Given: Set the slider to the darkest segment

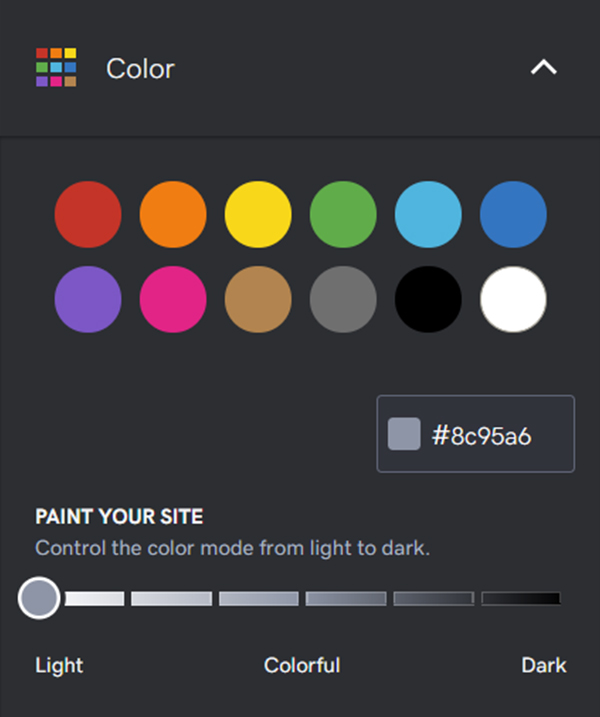Looking at the screenshot, I should (x=521, y=599).
